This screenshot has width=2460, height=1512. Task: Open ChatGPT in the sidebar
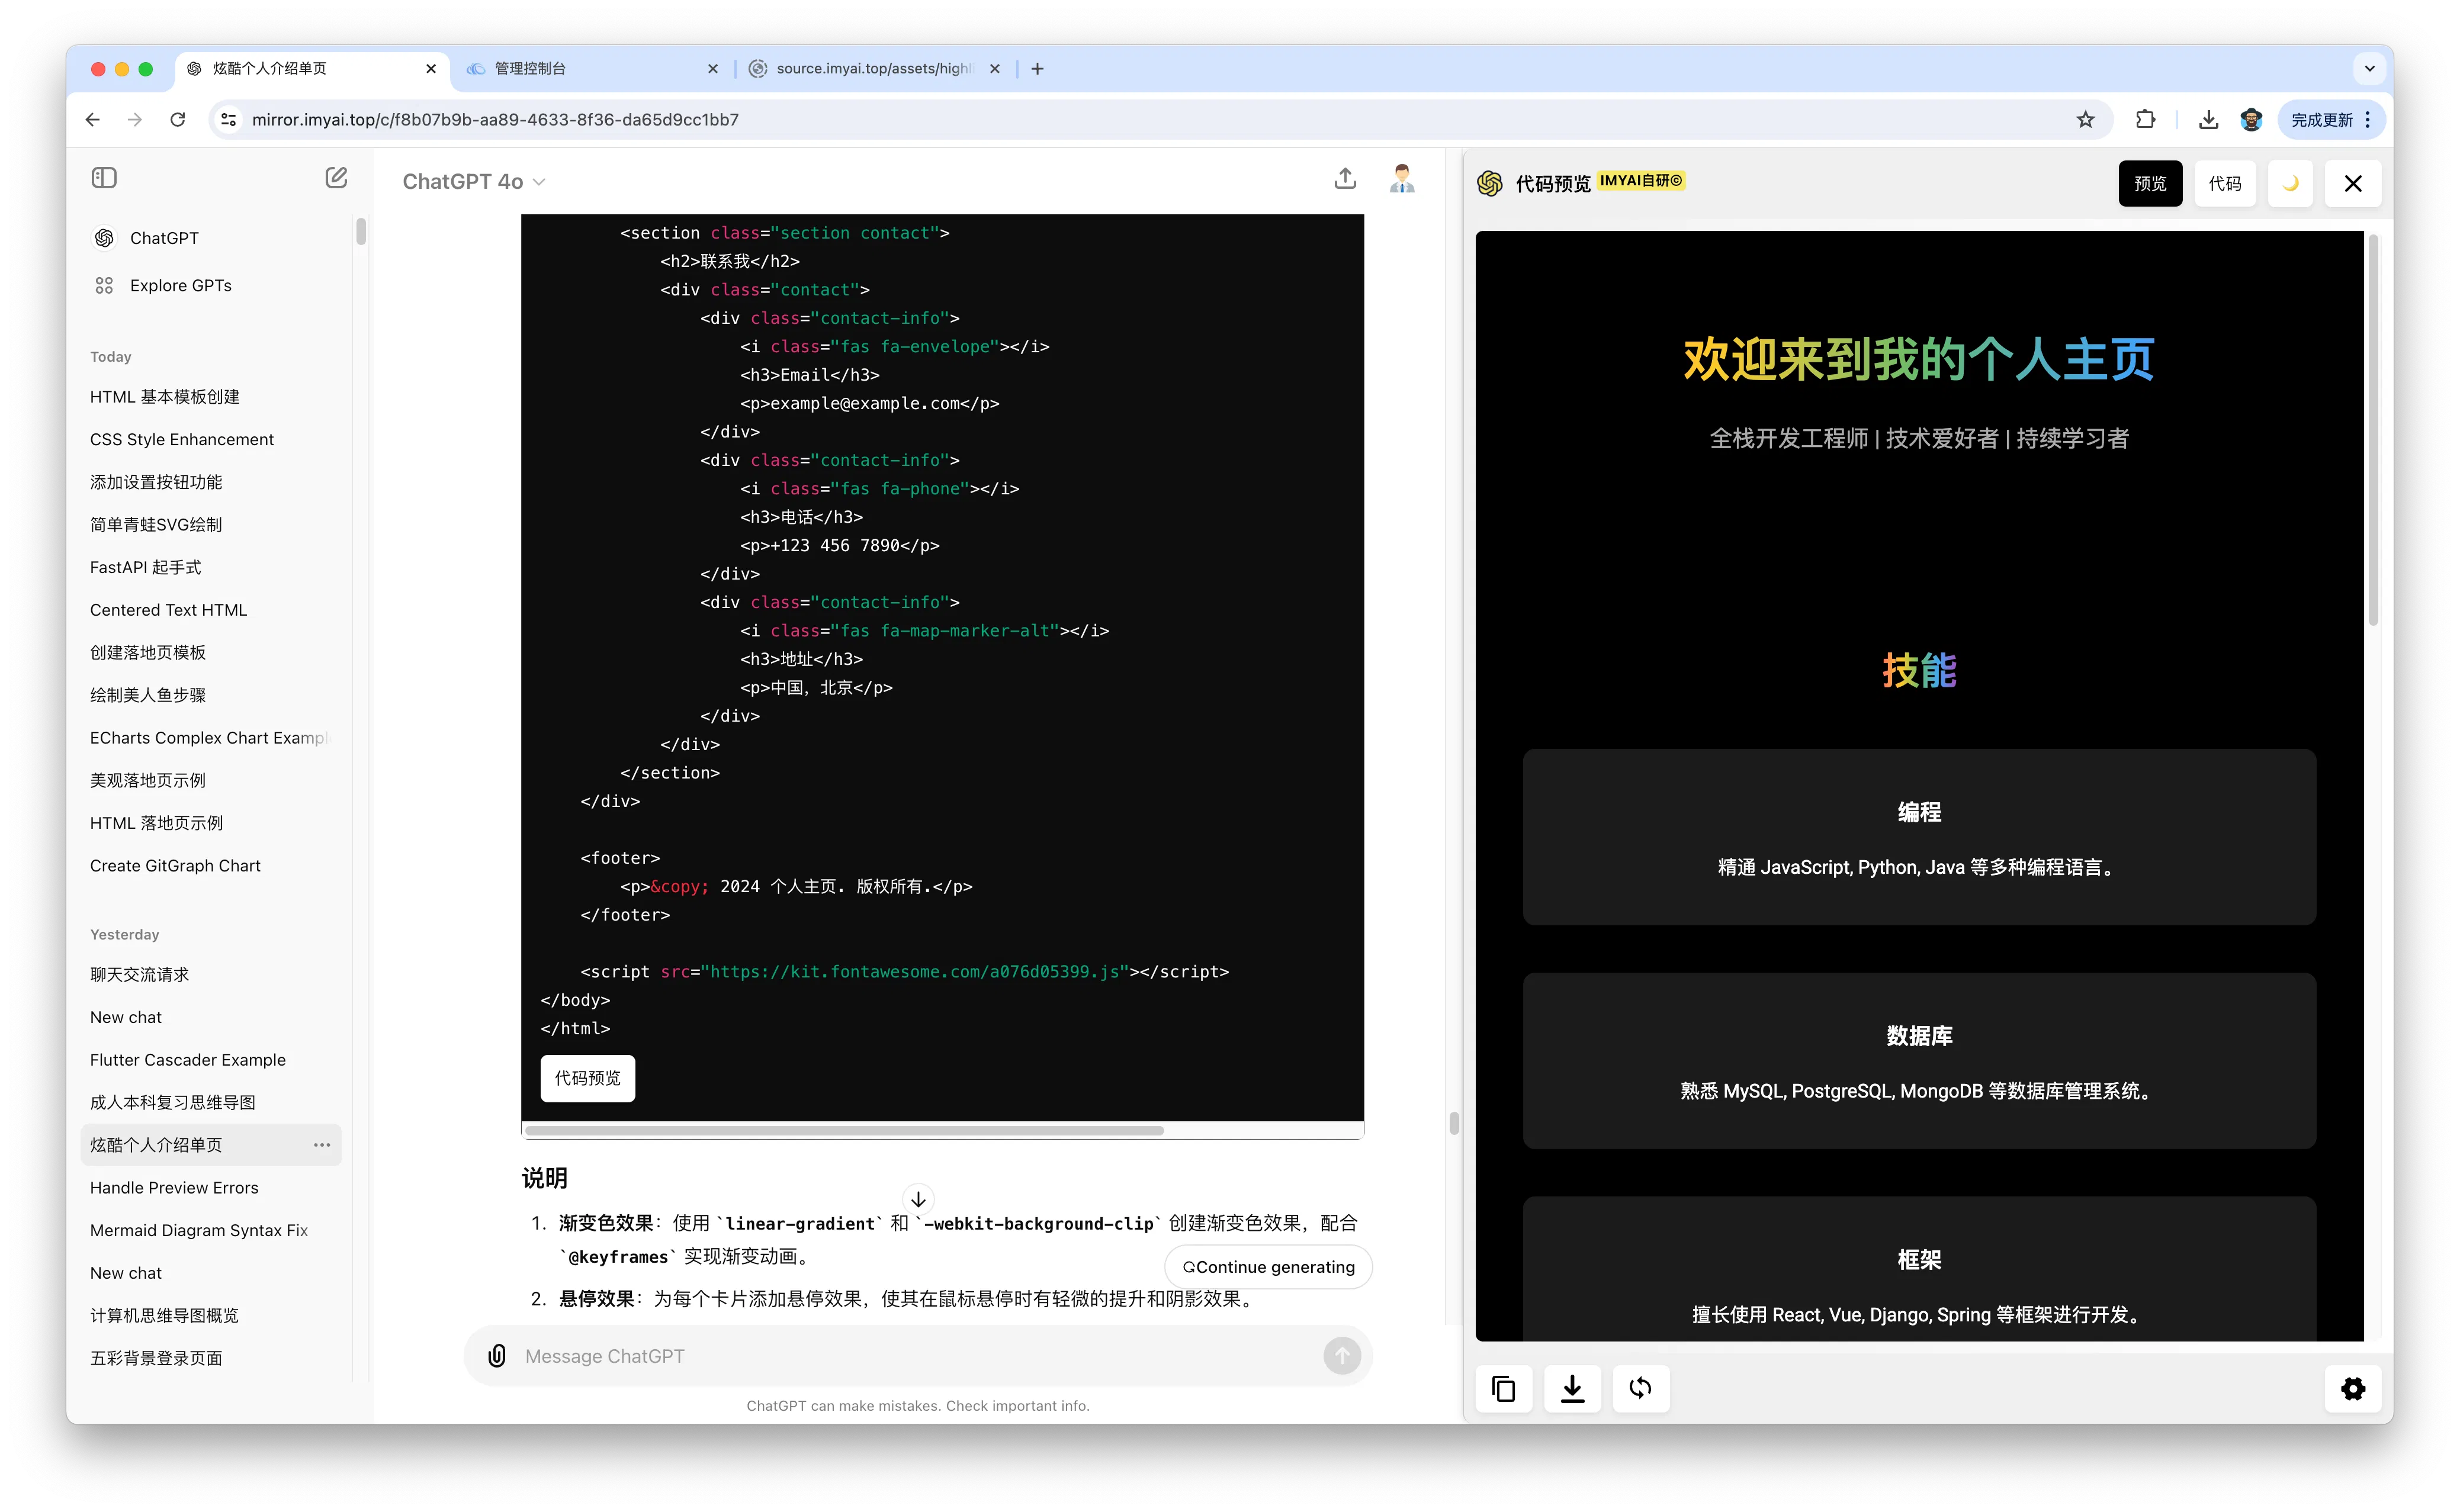(211, 238)
